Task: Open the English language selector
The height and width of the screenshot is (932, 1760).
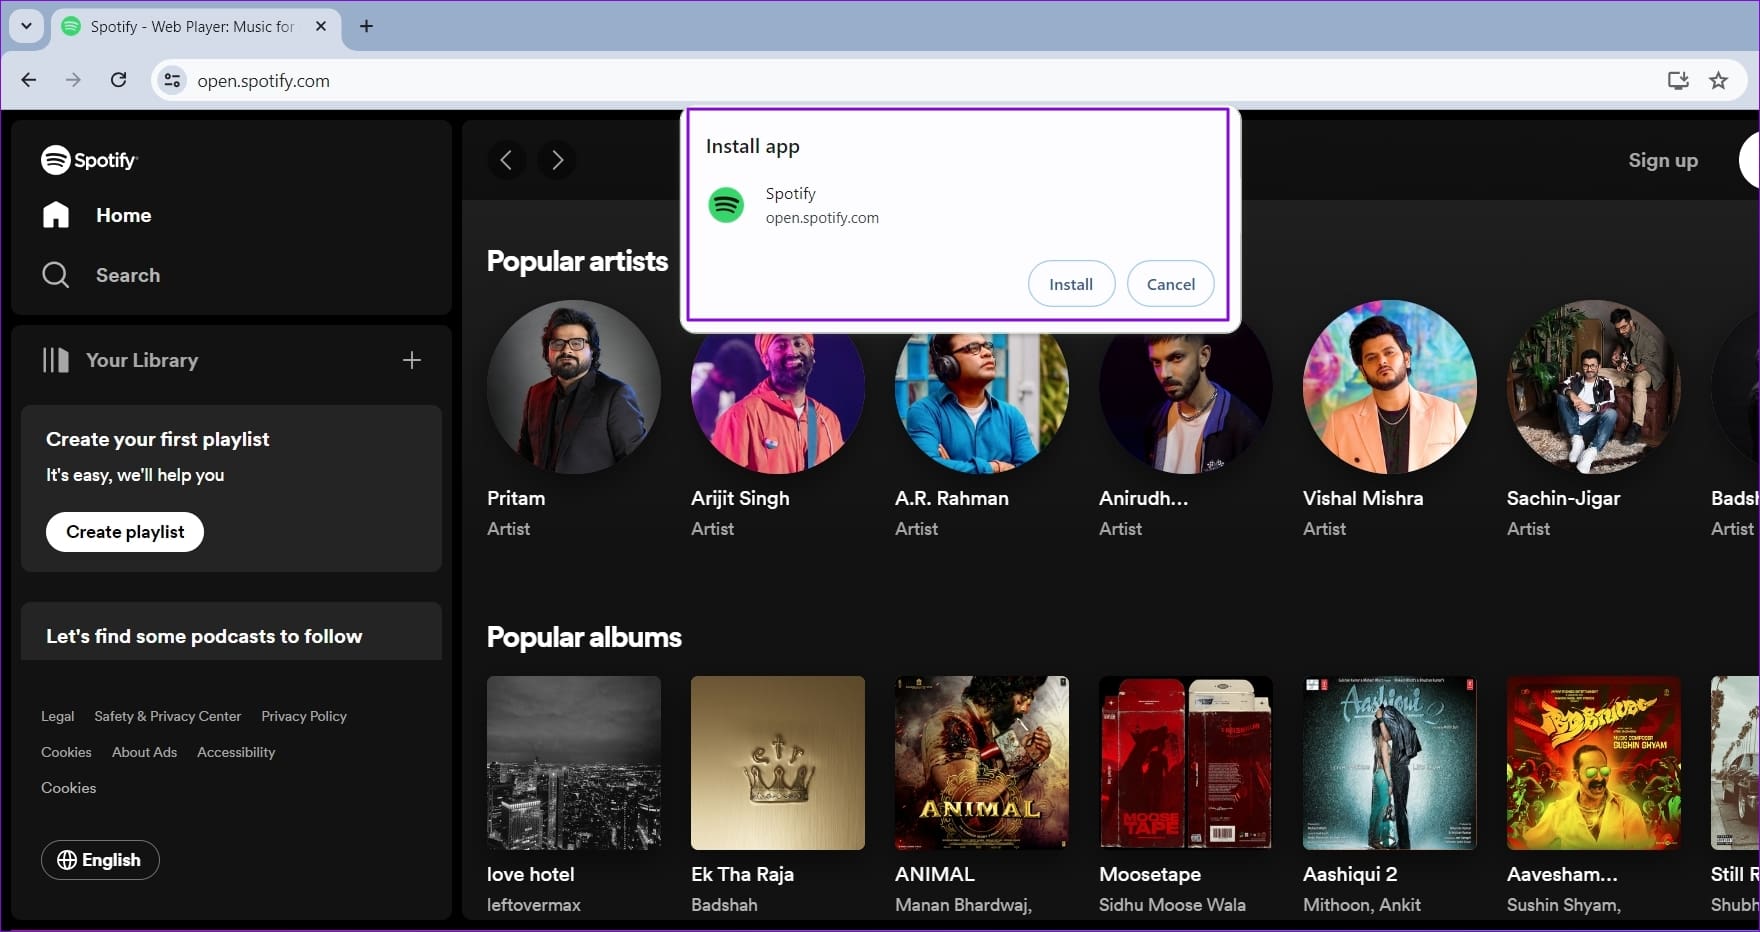Action: tap(100, 860)
